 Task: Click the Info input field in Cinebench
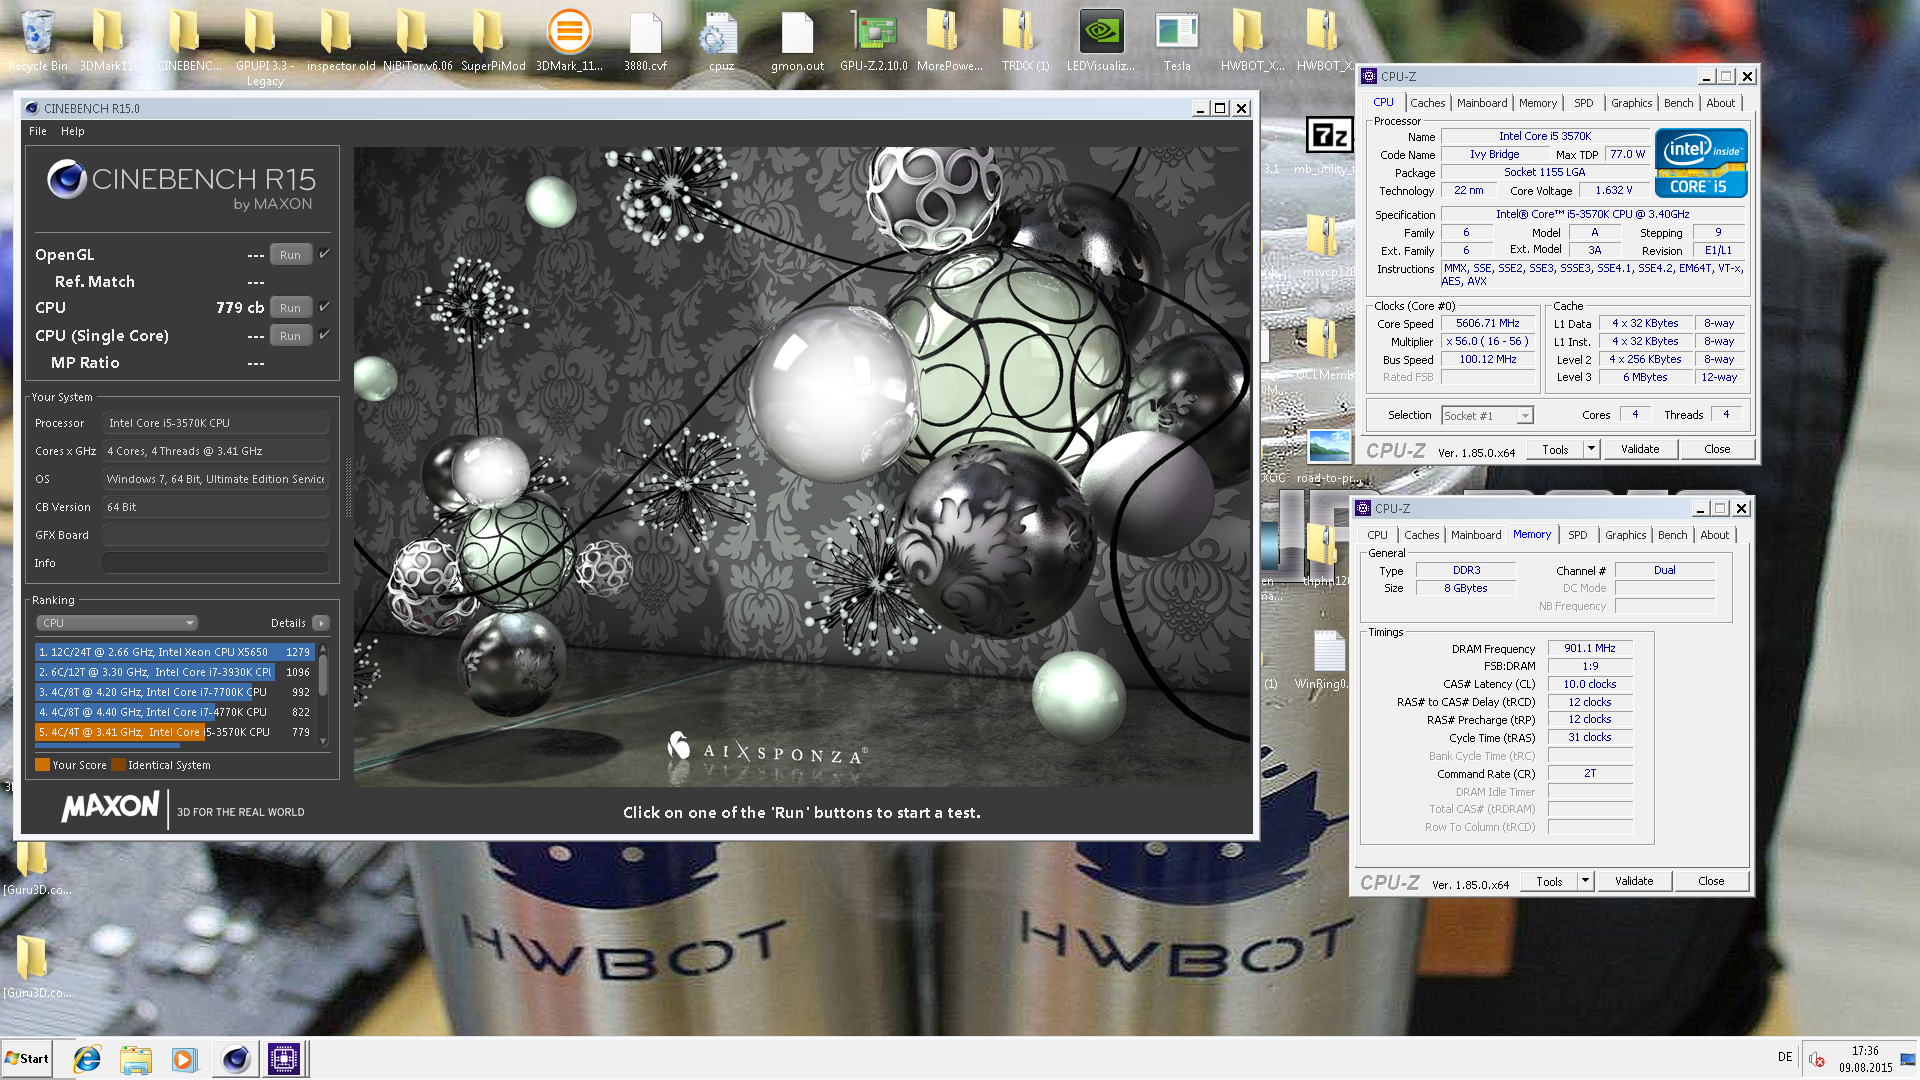point(215,563)
